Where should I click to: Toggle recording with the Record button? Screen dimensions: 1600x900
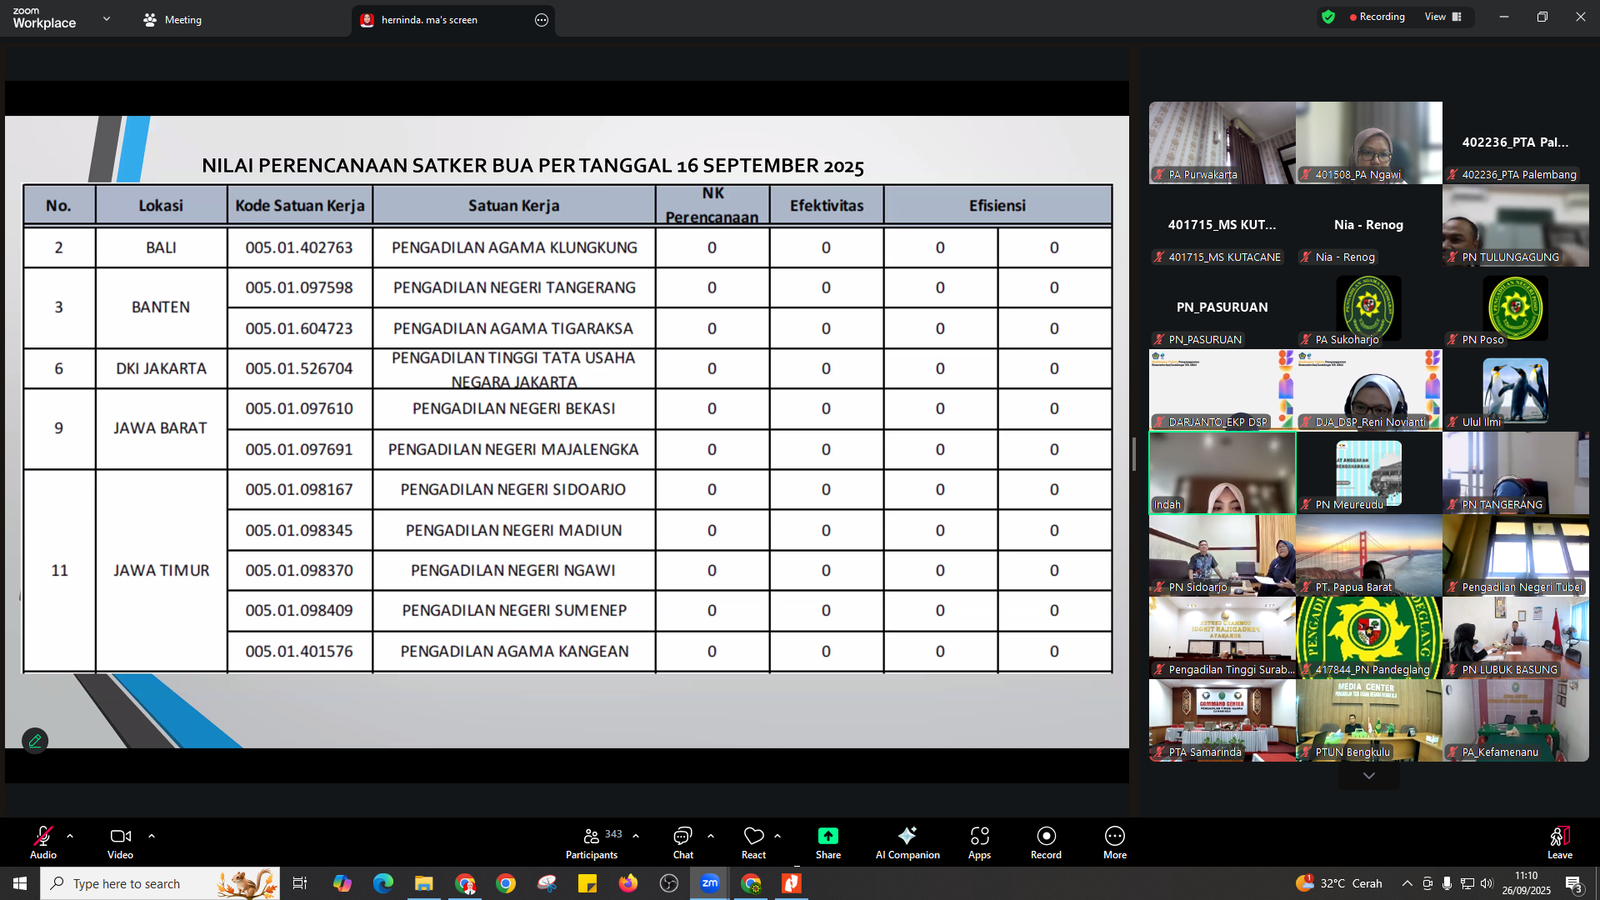[x=1046, y=841]
